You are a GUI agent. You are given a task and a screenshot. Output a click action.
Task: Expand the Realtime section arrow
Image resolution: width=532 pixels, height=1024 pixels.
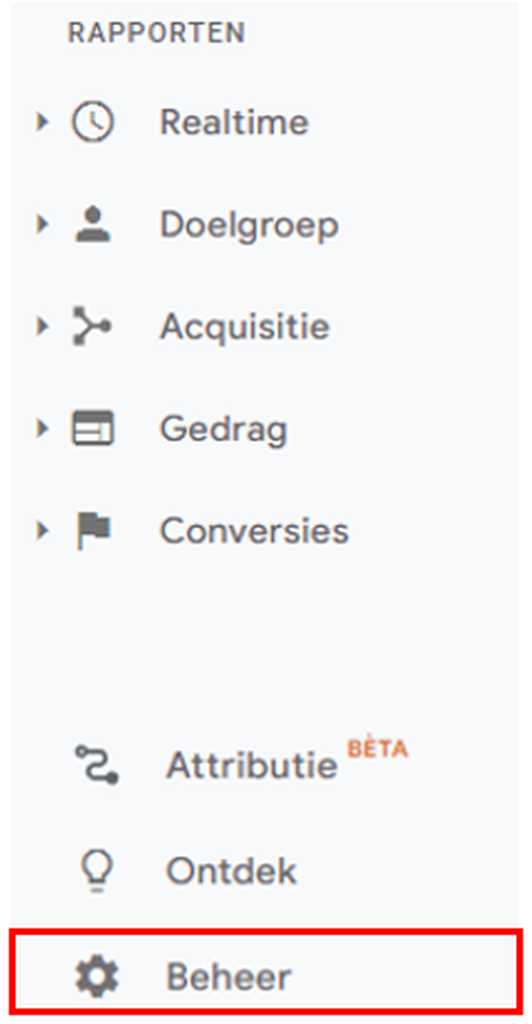point(42,122)
